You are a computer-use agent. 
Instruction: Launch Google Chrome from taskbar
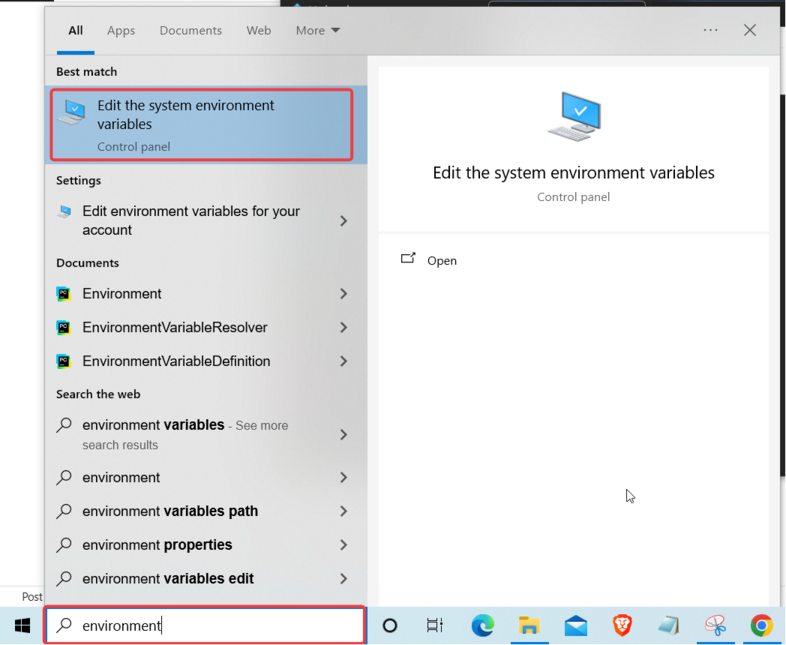coord(761,625)
